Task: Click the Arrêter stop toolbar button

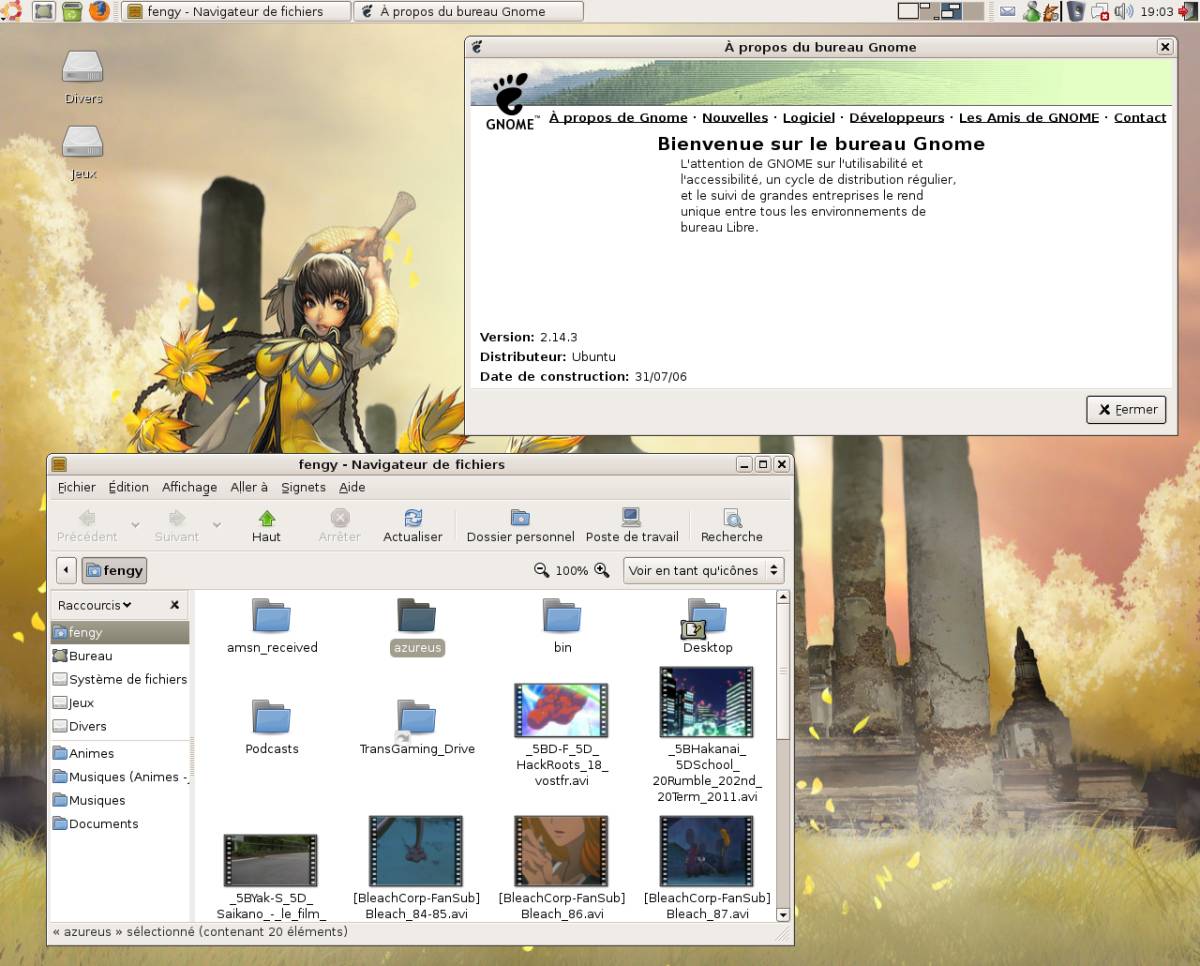Action: (x=340, y=526)
